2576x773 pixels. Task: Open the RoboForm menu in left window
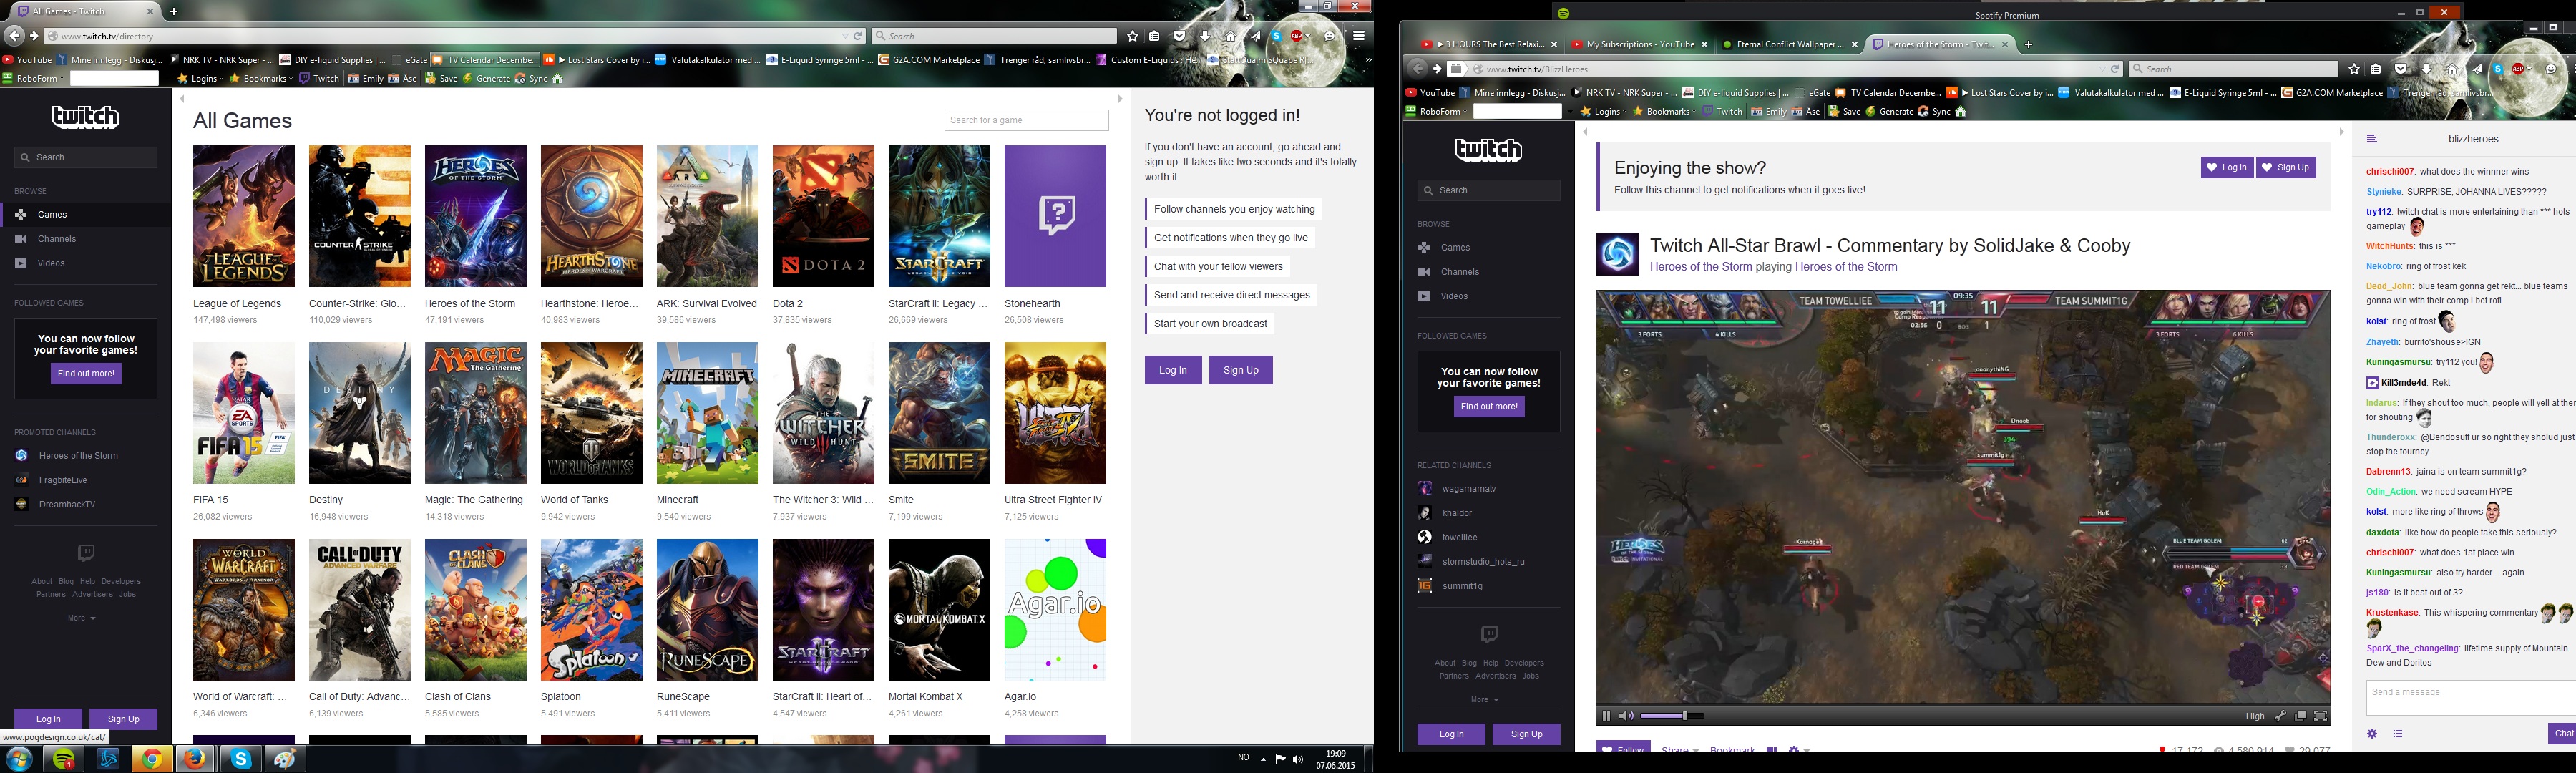click(34, 79)
